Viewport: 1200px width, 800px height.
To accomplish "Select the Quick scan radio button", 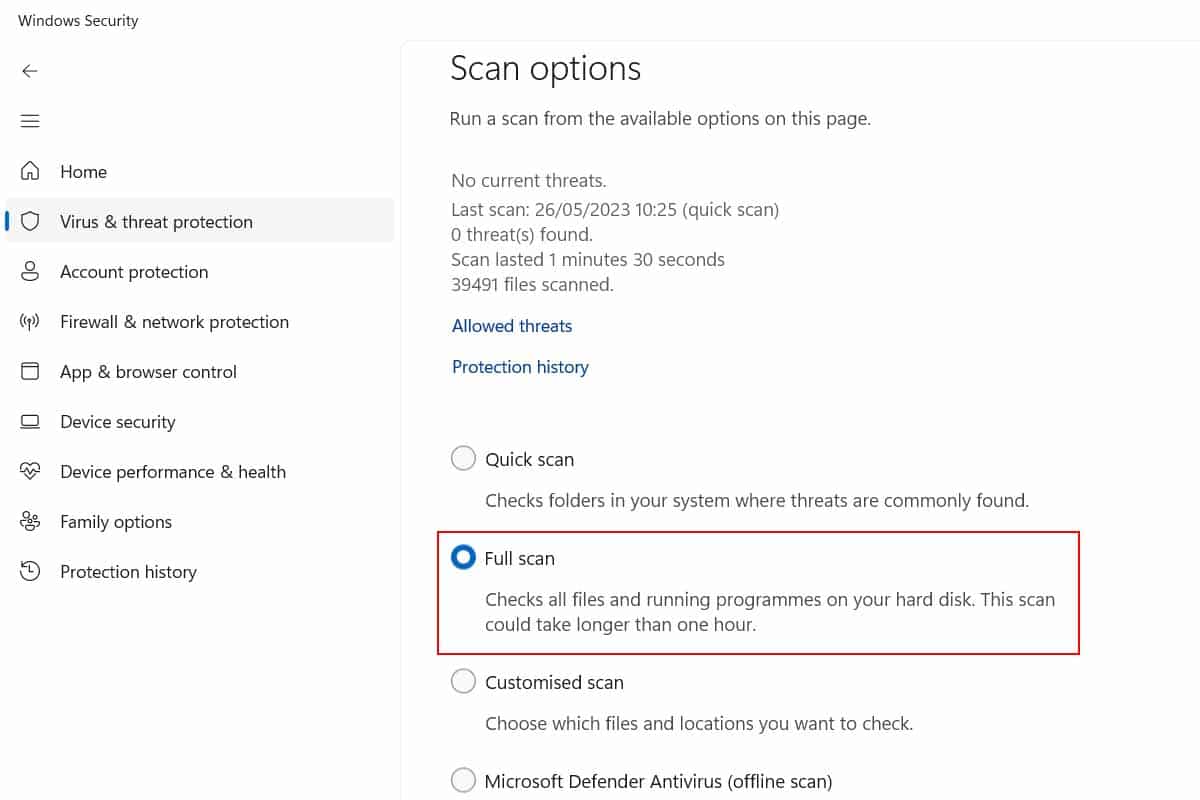I will point(463,459).
